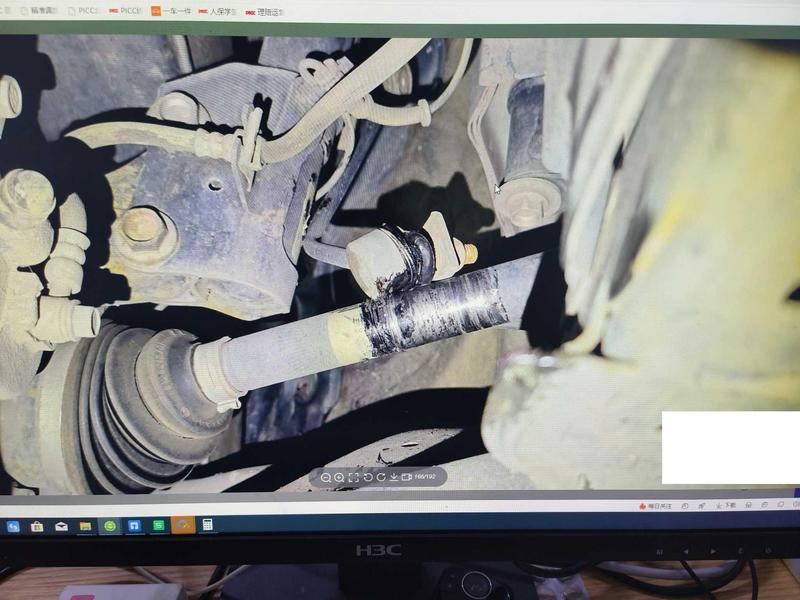Open the 一车一件 bookmark
Screen dimensions: 800x600
coord(171,11)
